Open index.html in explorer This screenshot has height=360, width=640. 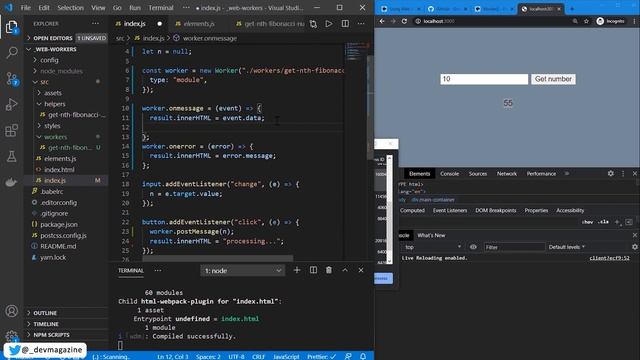click(59, 169)
